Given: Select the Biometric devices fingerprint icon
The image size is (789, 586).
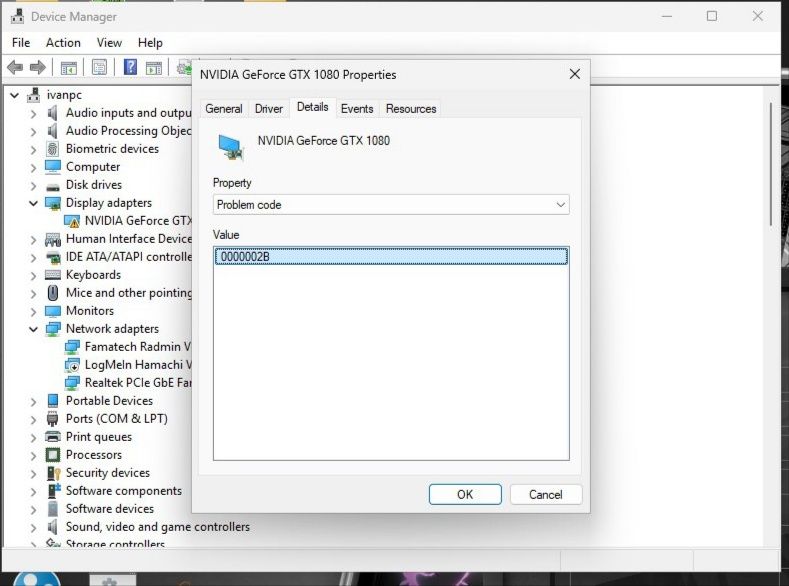Looking at the screenshot, I should [52, 149].
